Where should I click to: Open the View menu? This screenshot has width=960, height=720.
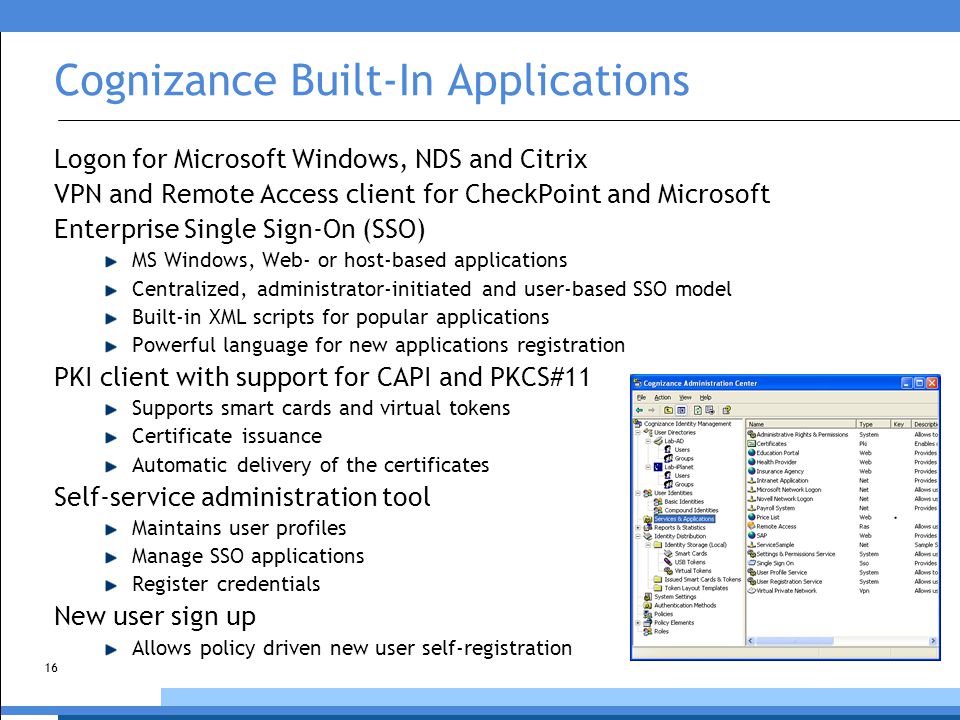click(686, 397)
